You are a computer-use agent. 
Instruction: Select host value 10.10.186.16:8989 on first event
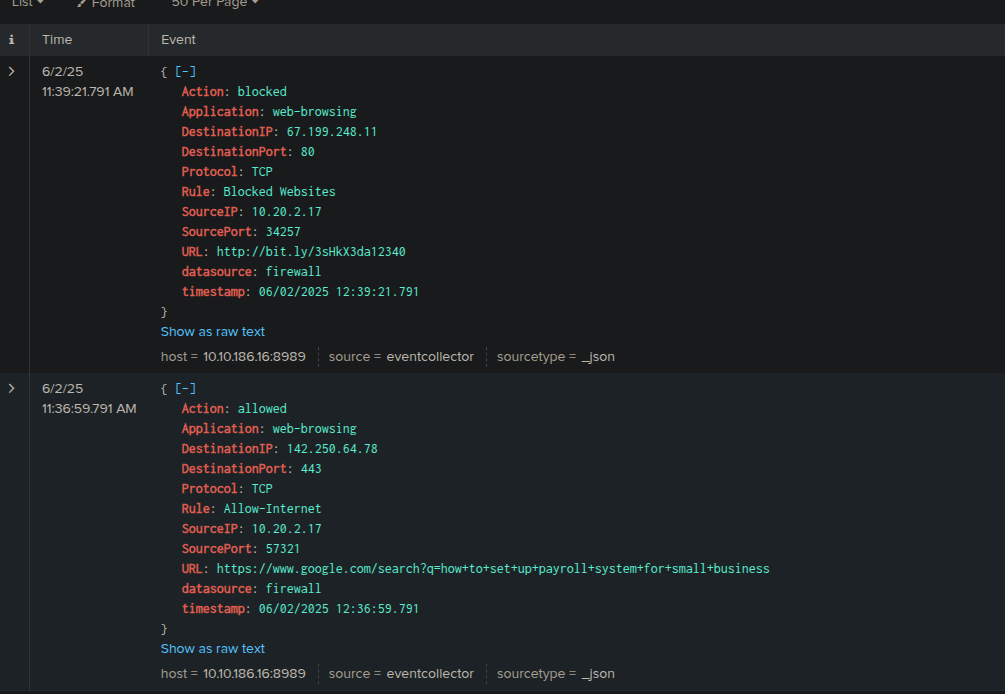coord(251,356)
